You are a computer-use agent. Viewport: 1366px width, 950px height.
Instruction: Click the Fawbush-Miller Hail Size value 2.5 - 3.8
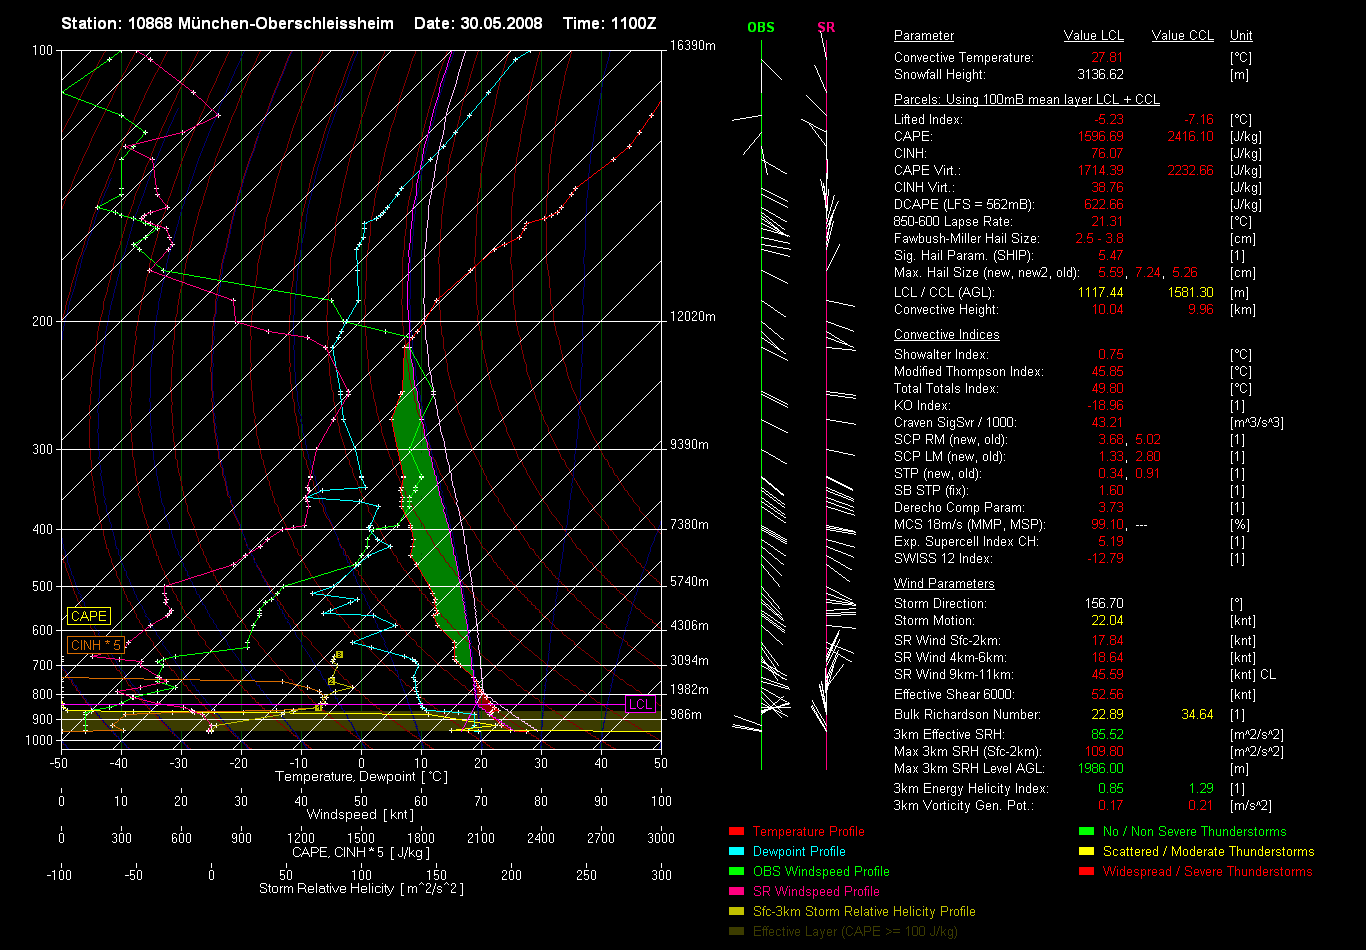(1100, 239)
